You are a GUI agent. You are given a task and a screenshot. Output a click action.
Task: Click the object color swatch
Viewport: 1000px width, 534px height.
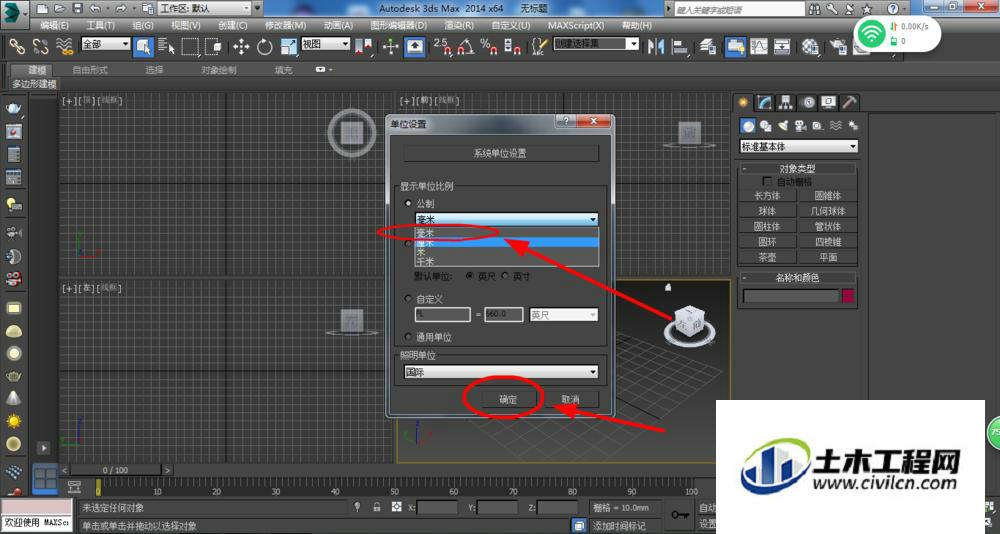point(848,296)
